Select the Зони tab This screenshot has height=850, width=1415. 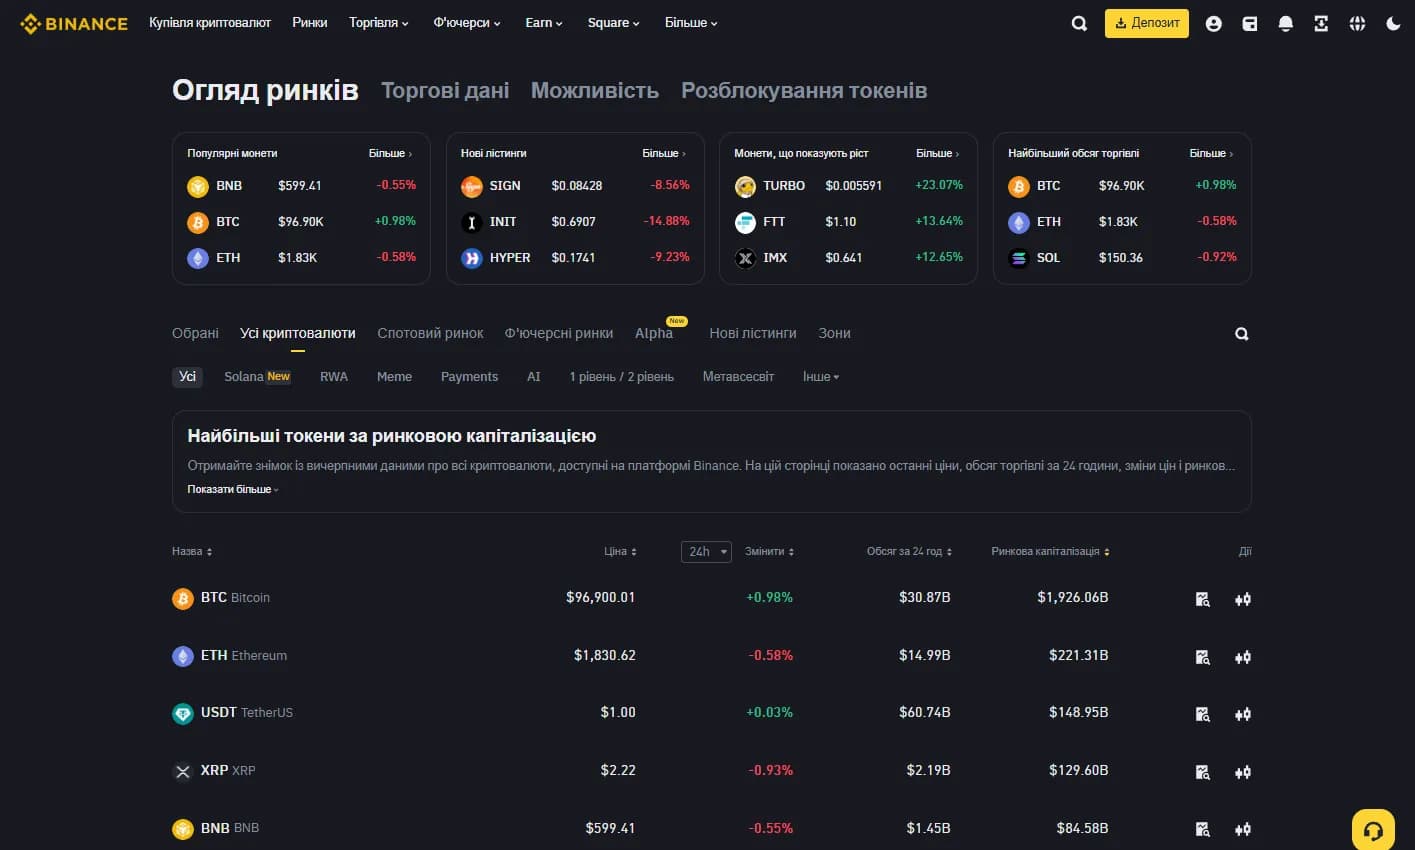(835, 333)
